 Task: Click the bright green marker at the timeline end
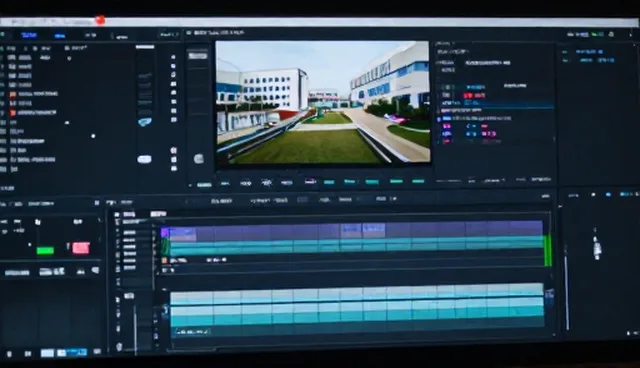[548, 250]
